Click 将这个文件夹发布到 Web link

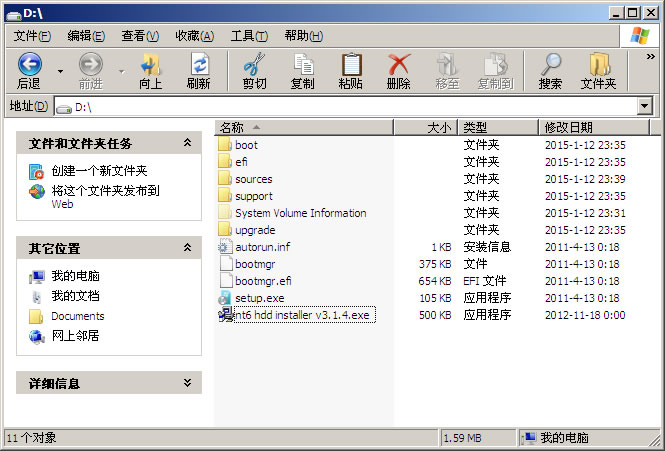(x=105, y=197)
